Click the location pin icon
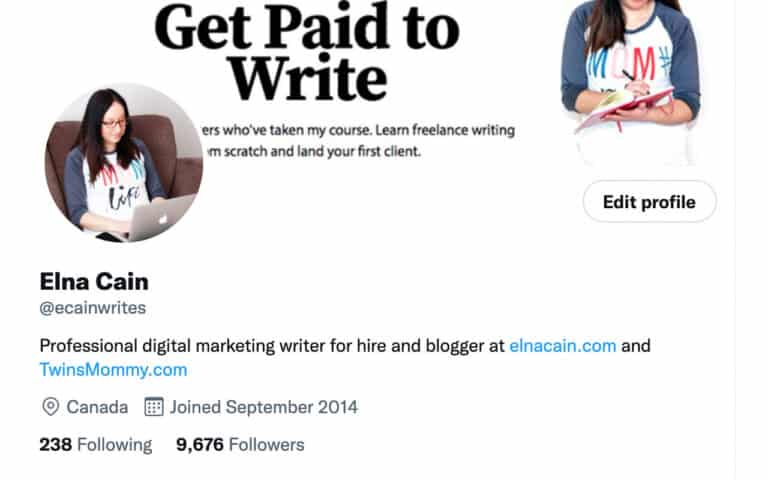The width and height of the screenshot is (768, 480). [x=50, y=407]
